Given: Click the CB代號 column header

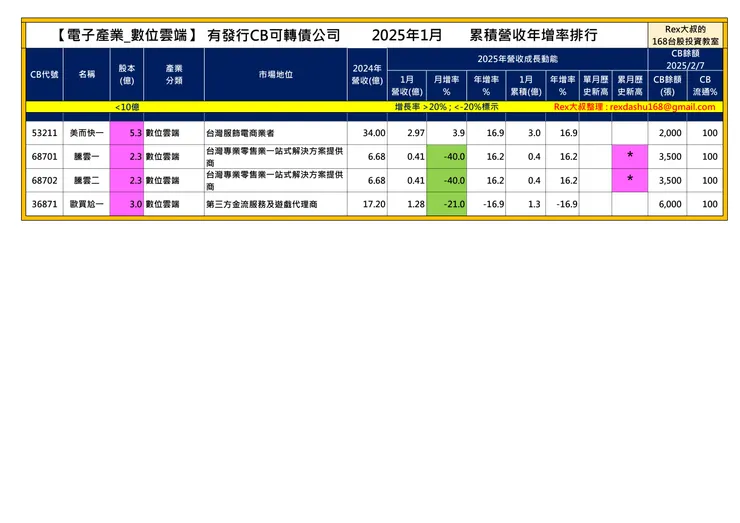Looking at the screenshot, I should coord(44,75).
